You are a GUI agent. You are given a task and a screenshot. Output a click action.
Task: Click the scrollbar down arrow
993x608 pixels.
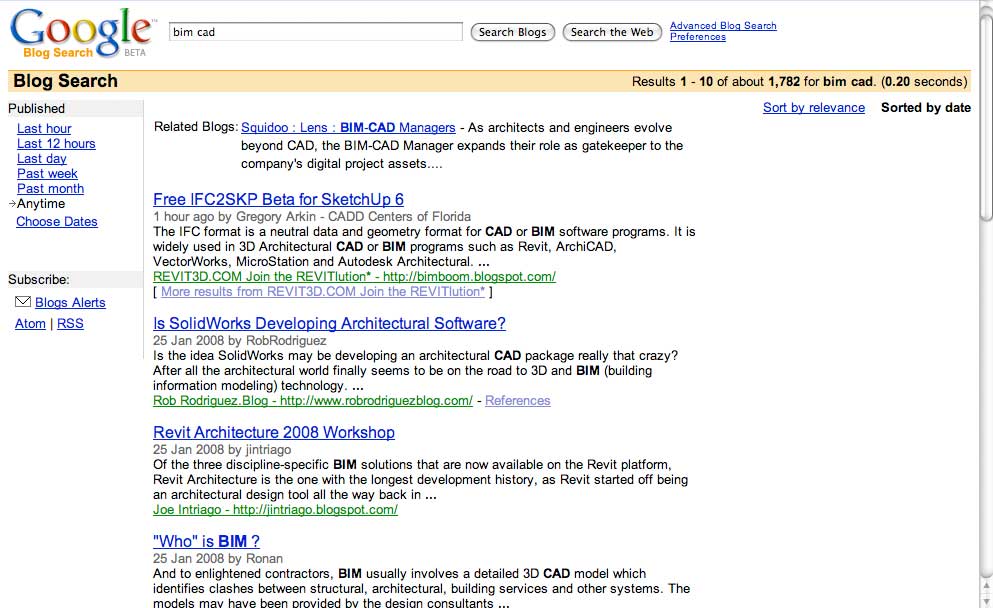(x=985, y=600)
